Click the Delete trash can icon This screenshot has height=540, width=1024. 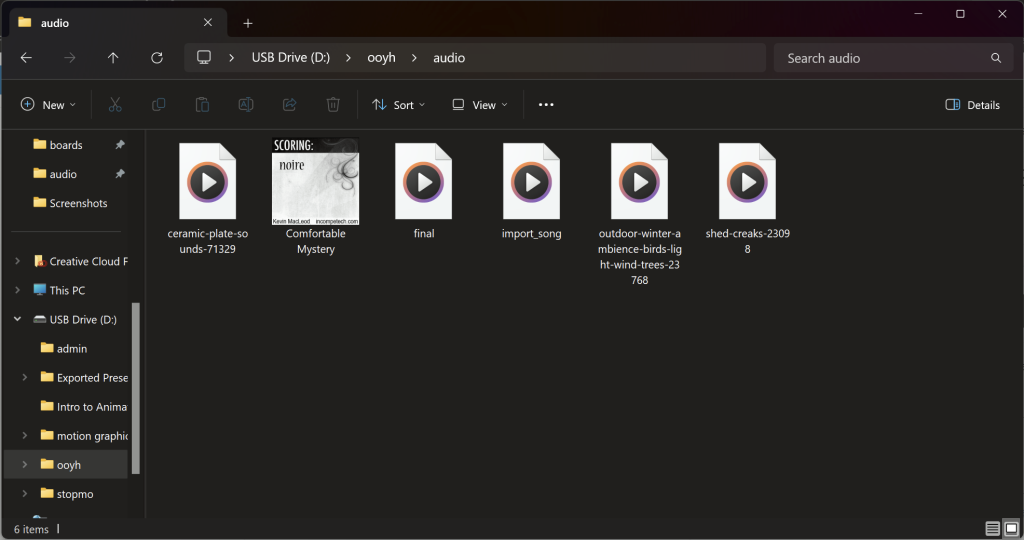pos(333,104)
